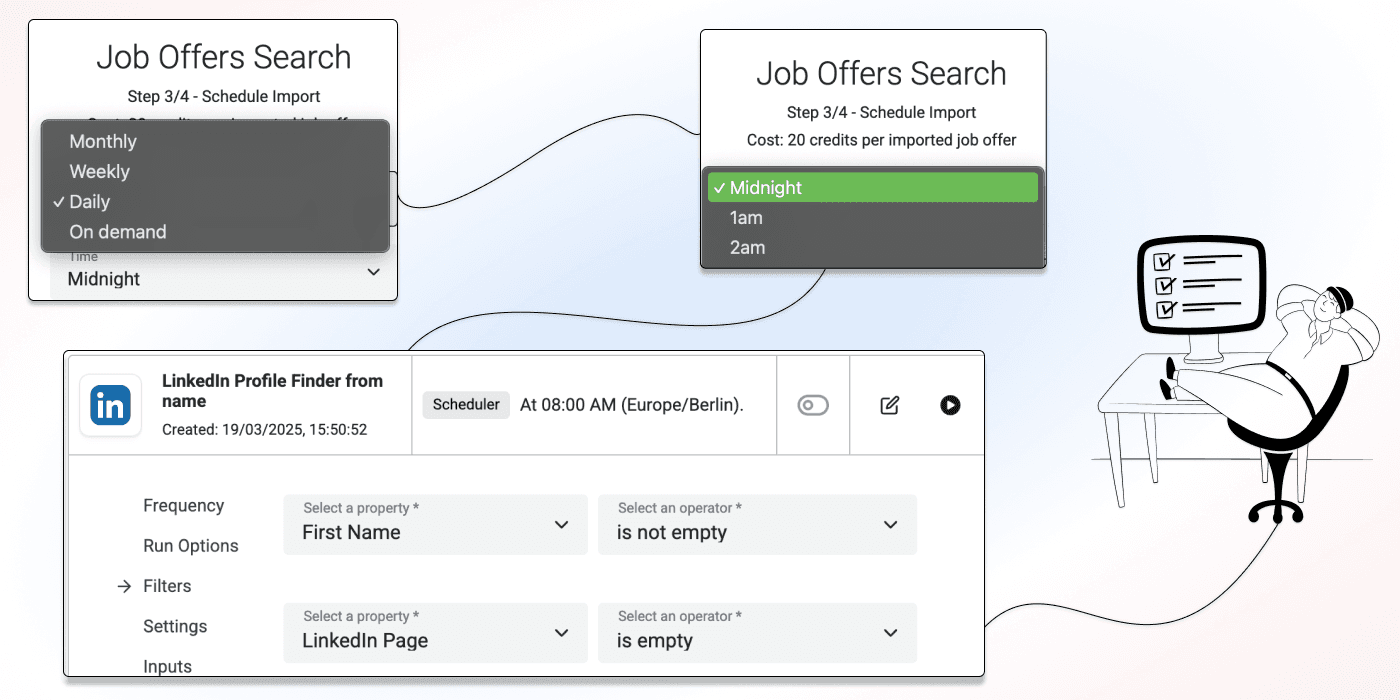Click the Scheduler badge icon

[x=466, y=405]
